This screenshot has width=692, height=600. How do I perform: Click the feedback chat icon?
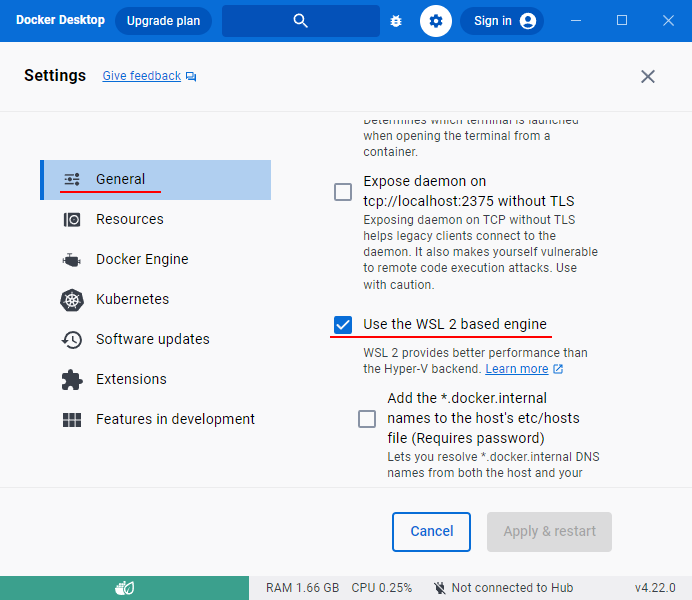(191, 77)
